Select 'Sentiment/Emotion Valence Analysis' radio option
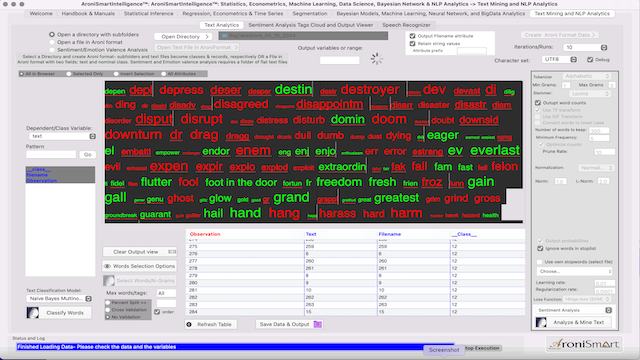The image size is (640, 360). (52, 49)
